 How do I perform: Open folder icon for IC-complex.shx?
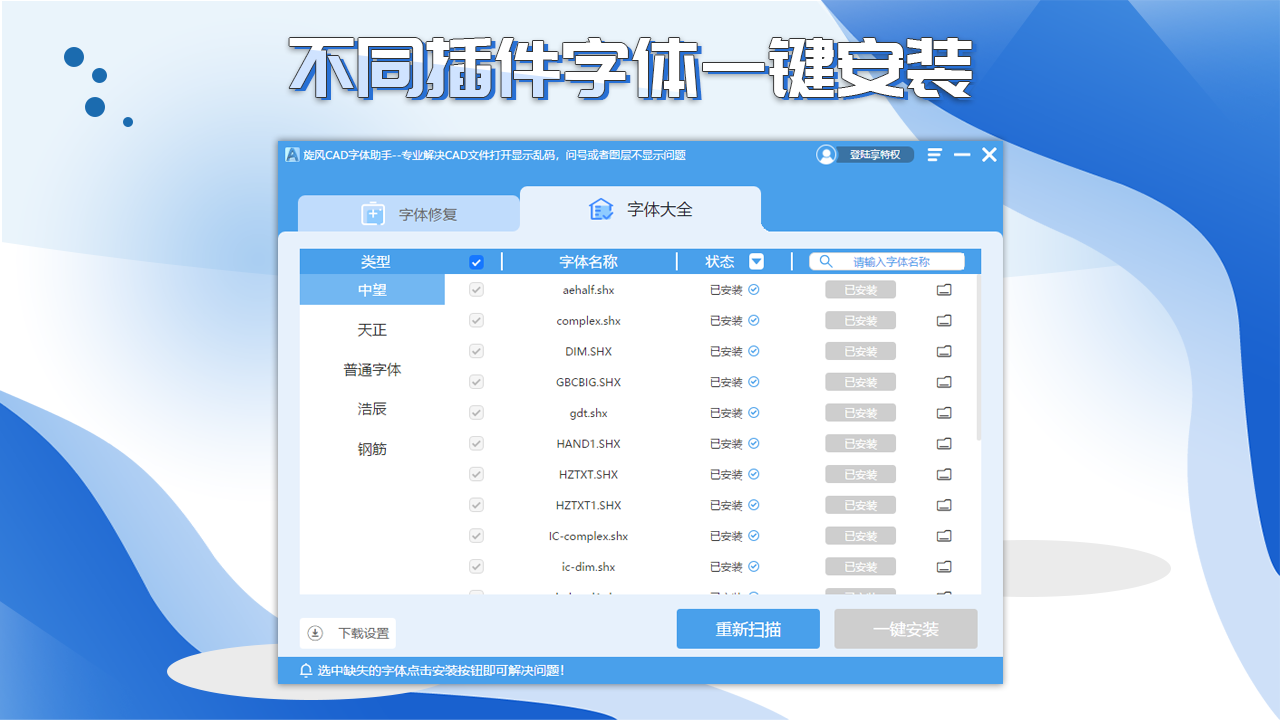[x=944, y=536]
